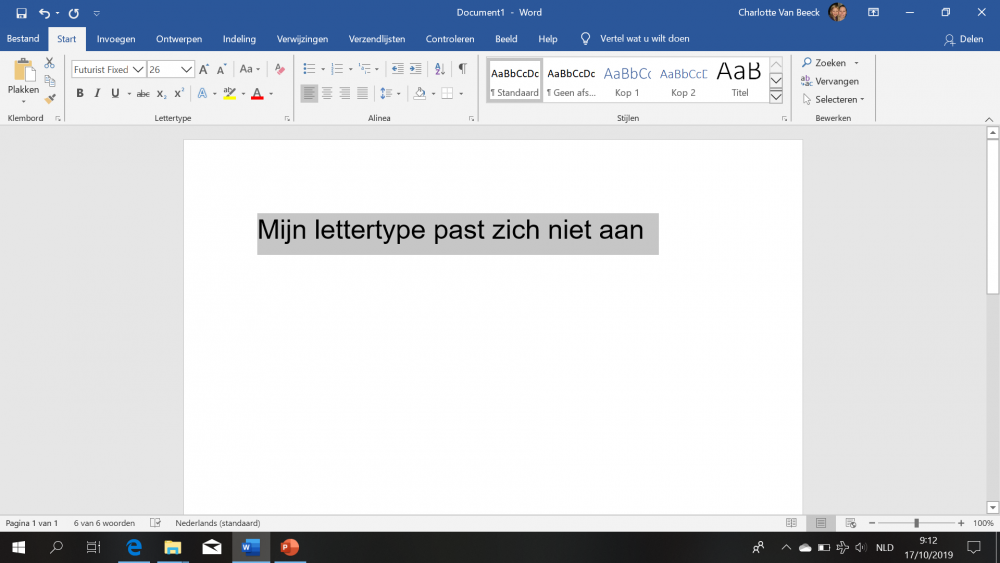Open the Invoegen tab
This screenshot has height=563, width=1000.
(x=116, y=39)
